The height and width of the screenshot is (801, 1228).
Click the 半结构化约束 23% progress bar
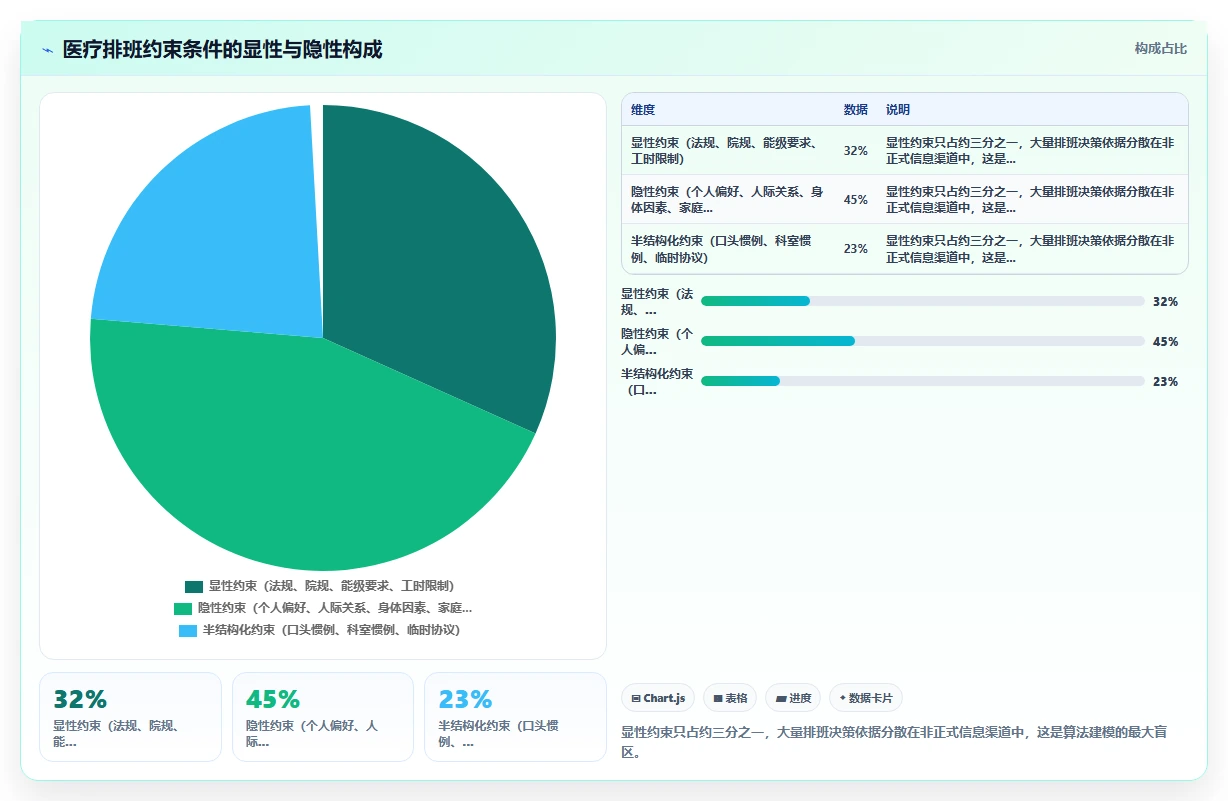(923, 381)
